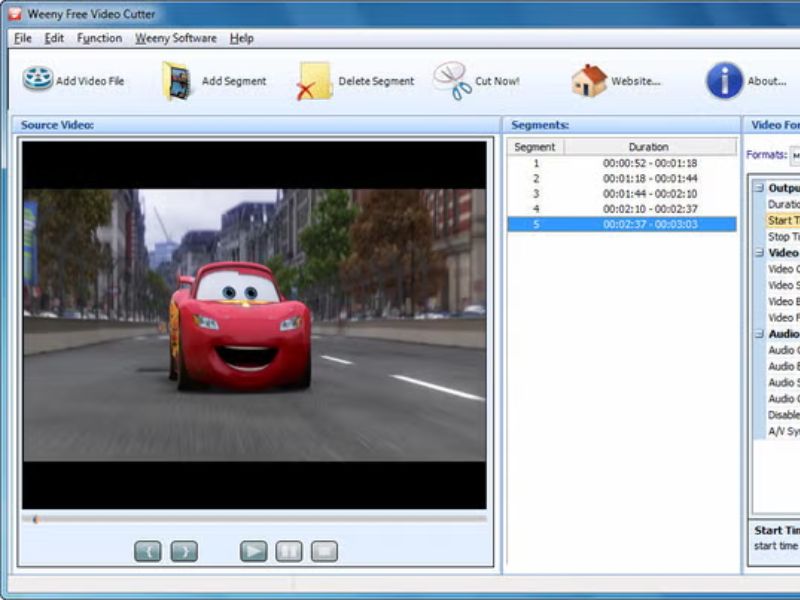Collapse the Video properties group
This screenshot has width=800, height=600.
click(x=759, y=253)
